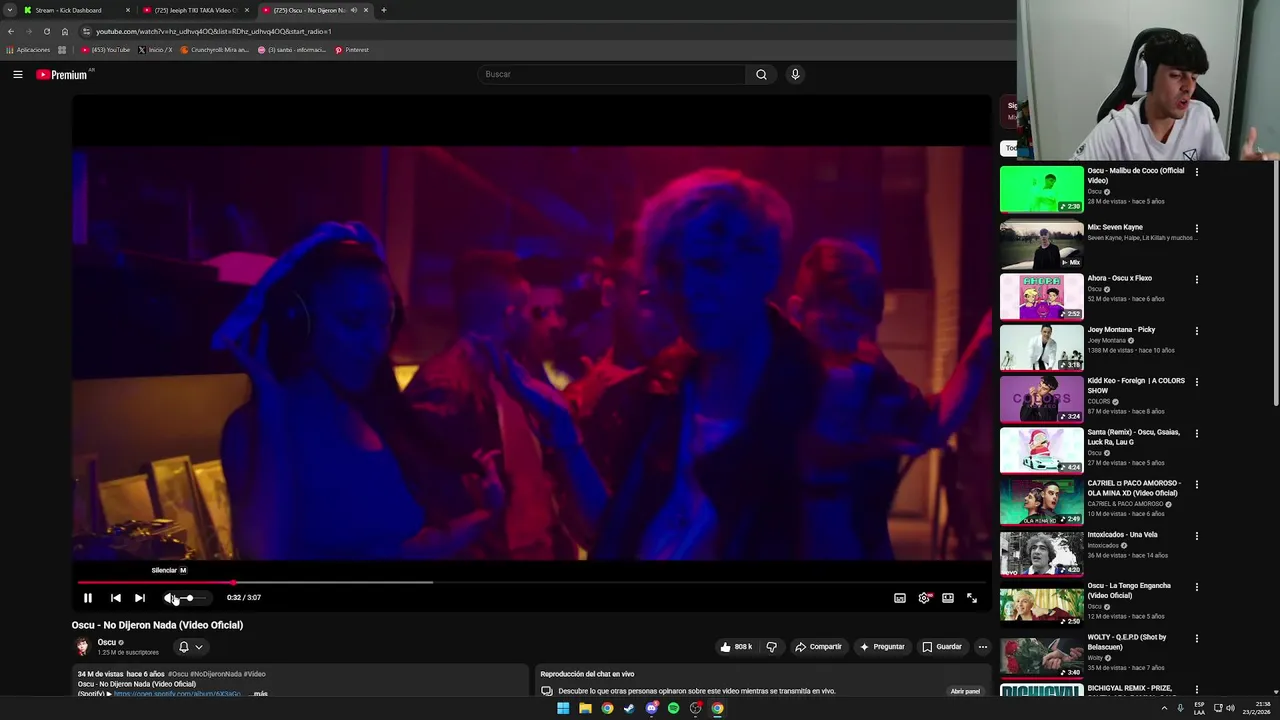Open the Compartir share dialog
Screen dimensions: 1280x720
point(818,647)
